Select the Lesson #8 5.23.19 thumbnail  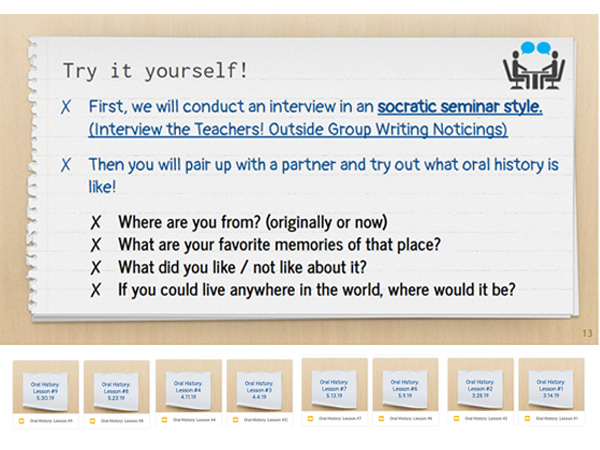(116, 386)
